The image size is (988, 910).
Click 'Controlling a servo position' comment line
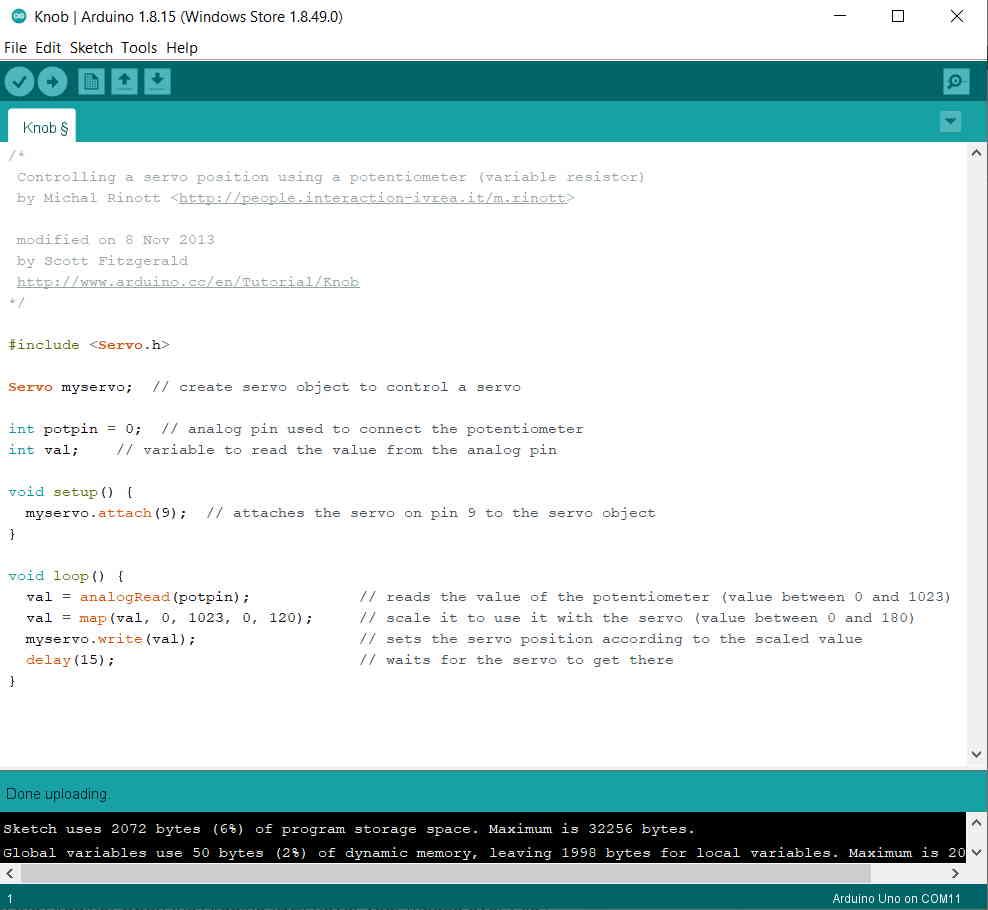tap(331, 177)
